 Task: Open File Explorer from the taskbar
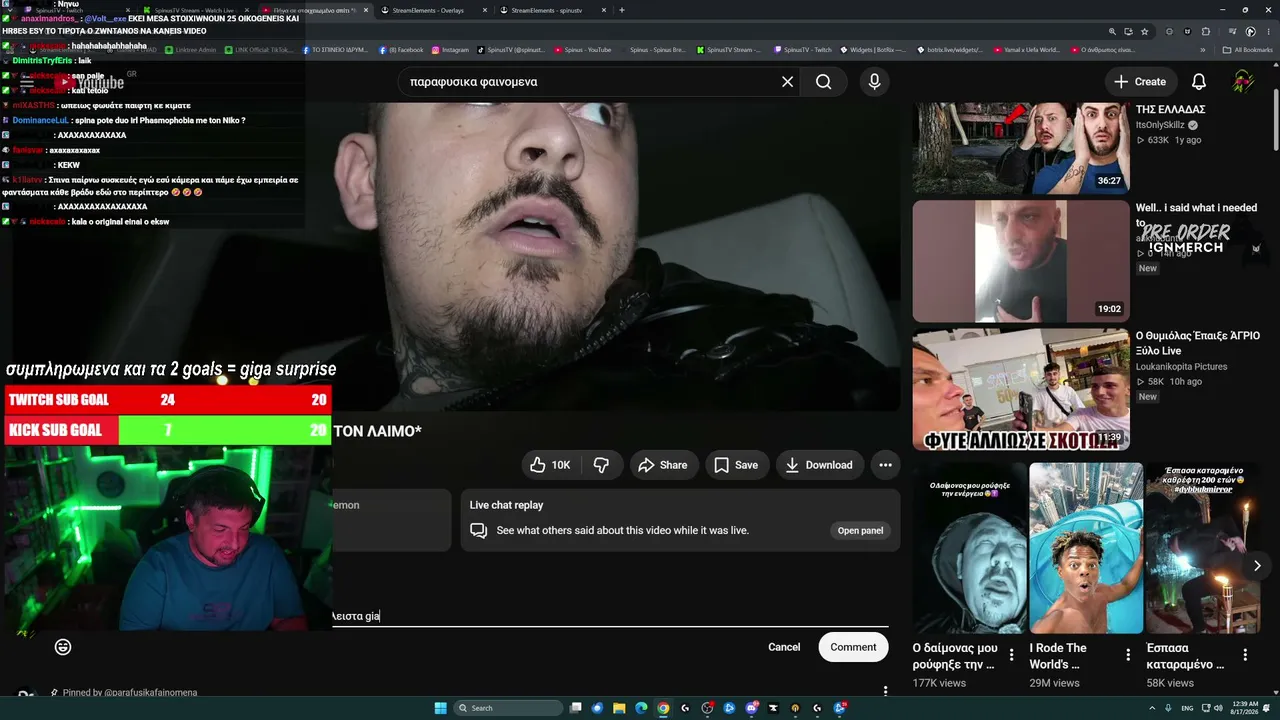pyautogui.click(x=619, y=708)
